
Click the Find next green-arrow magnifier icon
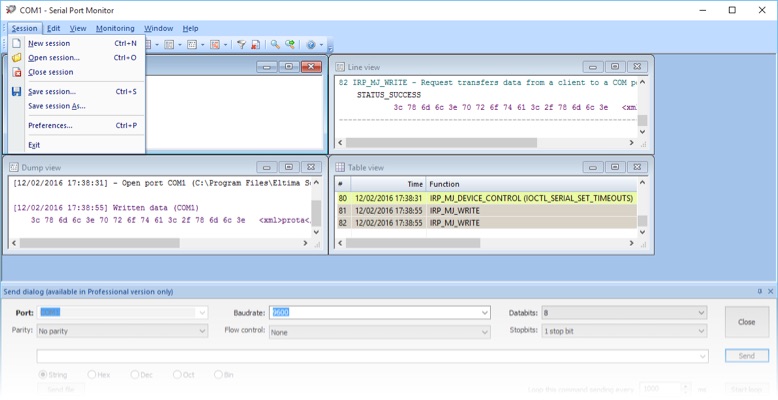pyautogui.click(x=290, y=45)
